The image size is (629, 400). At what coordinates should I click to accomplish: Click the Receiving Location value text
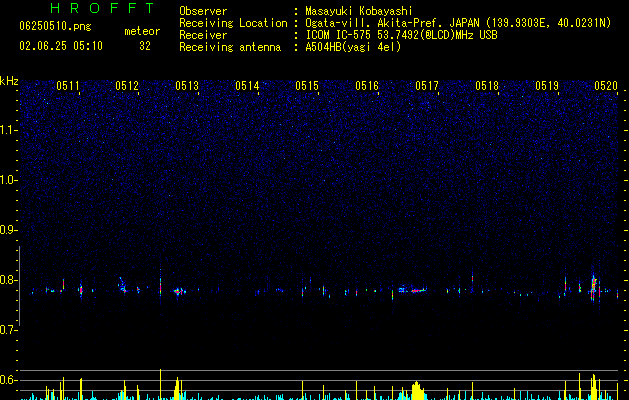458,23
